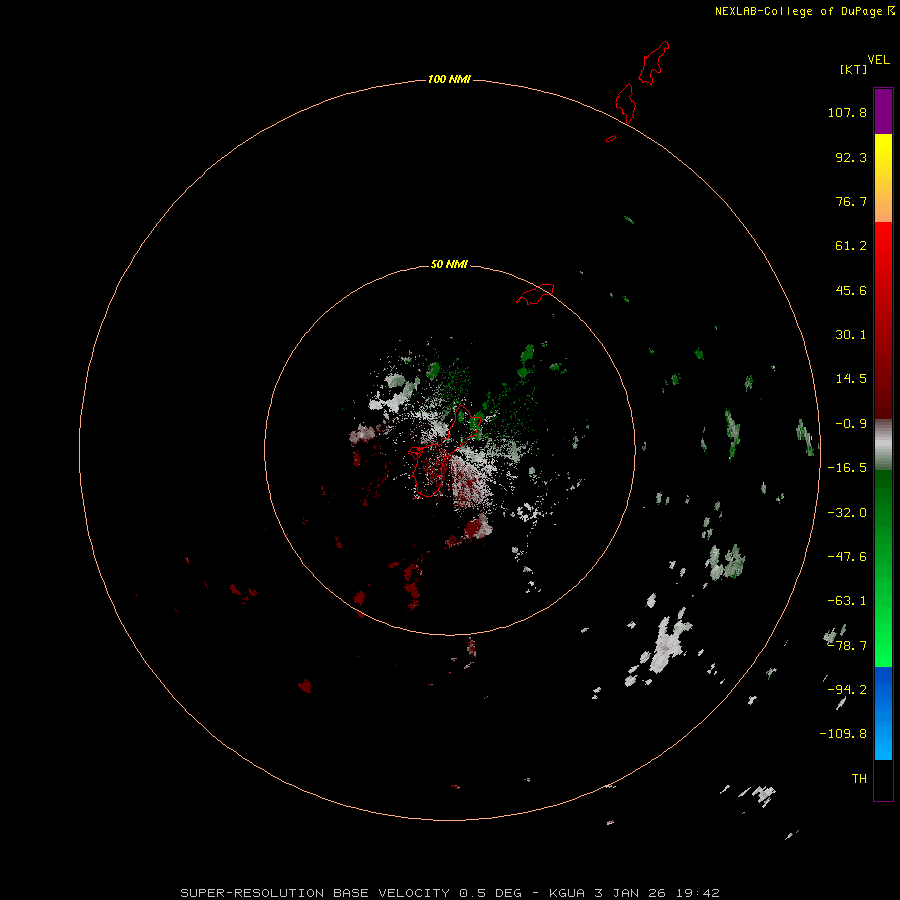Click the -94.2 legend value
This screenshot has width=900, height=900.
coord(847,689)
